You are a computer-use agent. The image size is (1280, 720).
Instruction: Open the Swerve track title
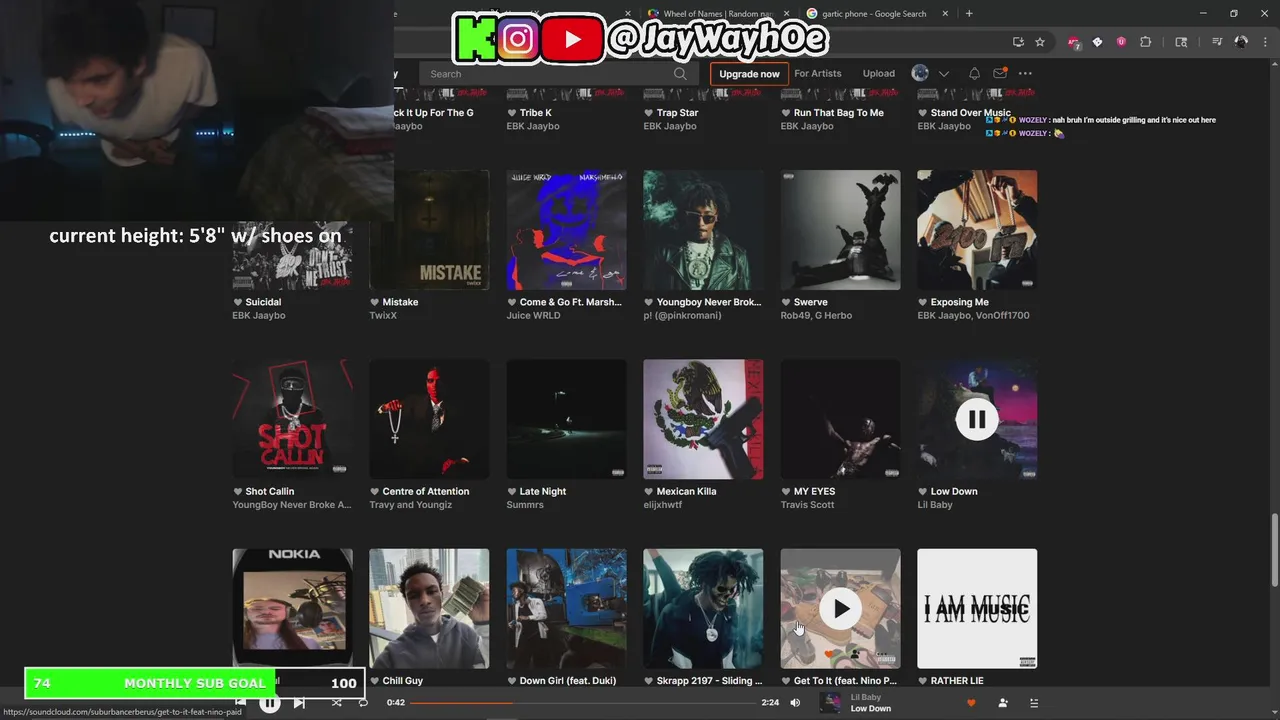811,302
